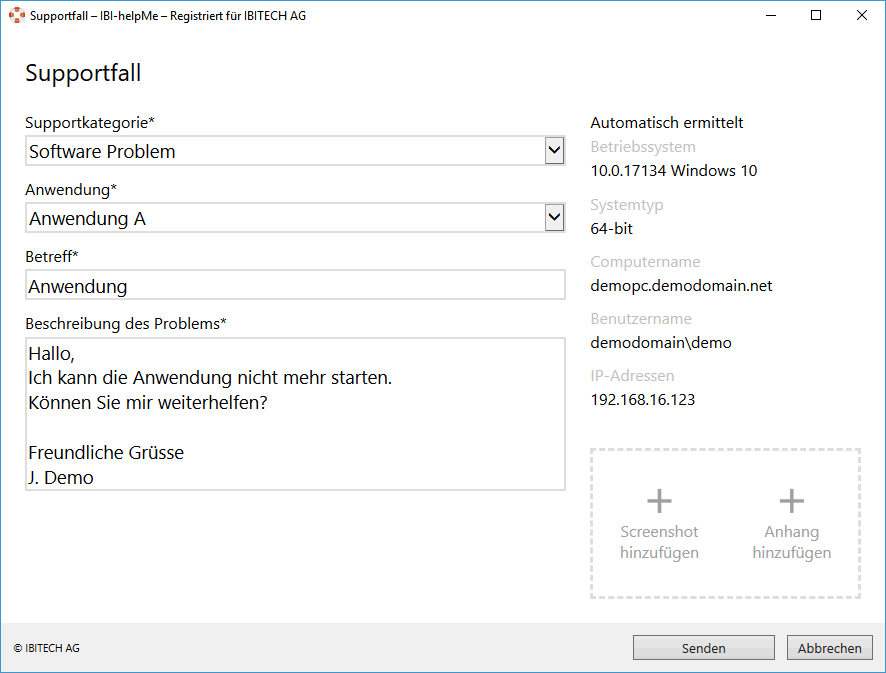Screen dimensions: 886x673
Task: Click the computer name demopc.demodomain.net
Action: point(681,286)
